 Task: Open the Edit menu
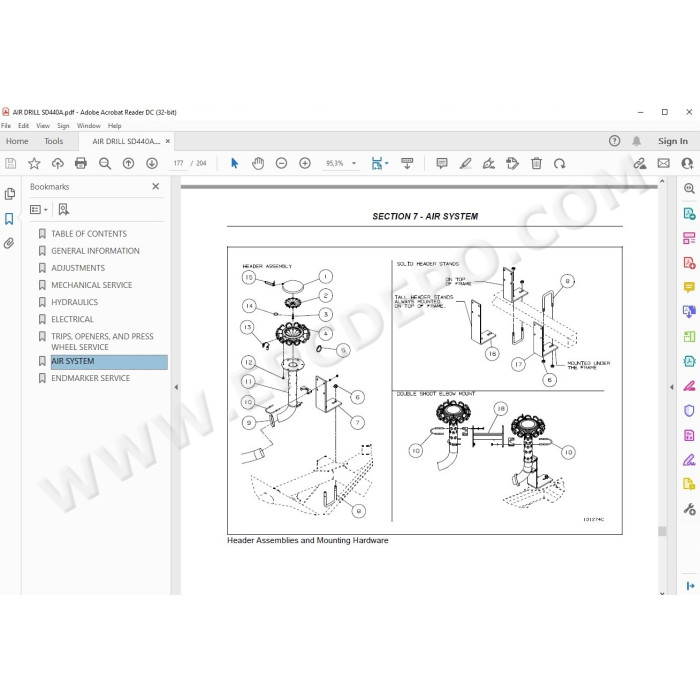23,126
